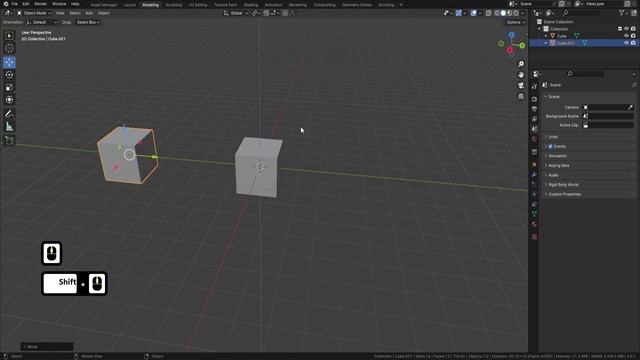Open the viewport View menu
640x360 pixels.
tap(60, 13)
